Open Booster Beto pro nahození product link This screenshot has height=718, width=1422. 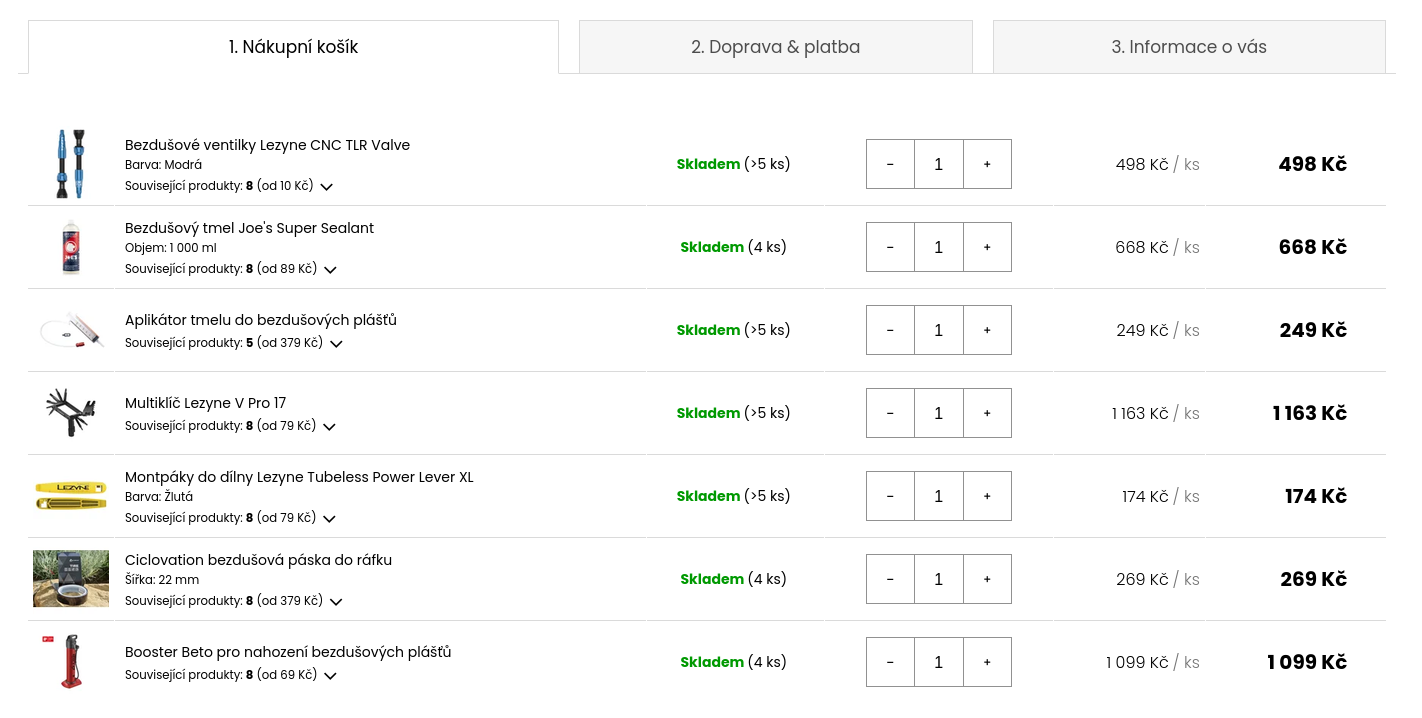click(288, 652)
